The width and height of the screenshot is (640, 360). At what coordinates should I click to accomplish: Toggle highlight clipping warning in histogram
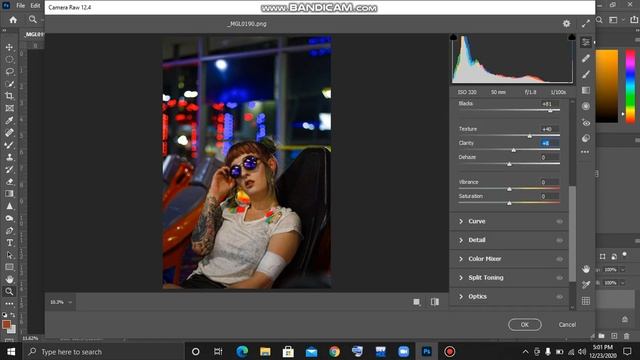tap(572, 37)
